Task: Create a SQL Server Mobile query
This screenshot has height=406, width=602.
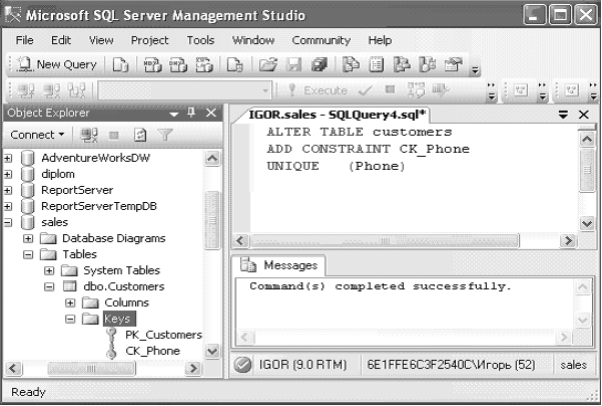Action: point(235,65)
